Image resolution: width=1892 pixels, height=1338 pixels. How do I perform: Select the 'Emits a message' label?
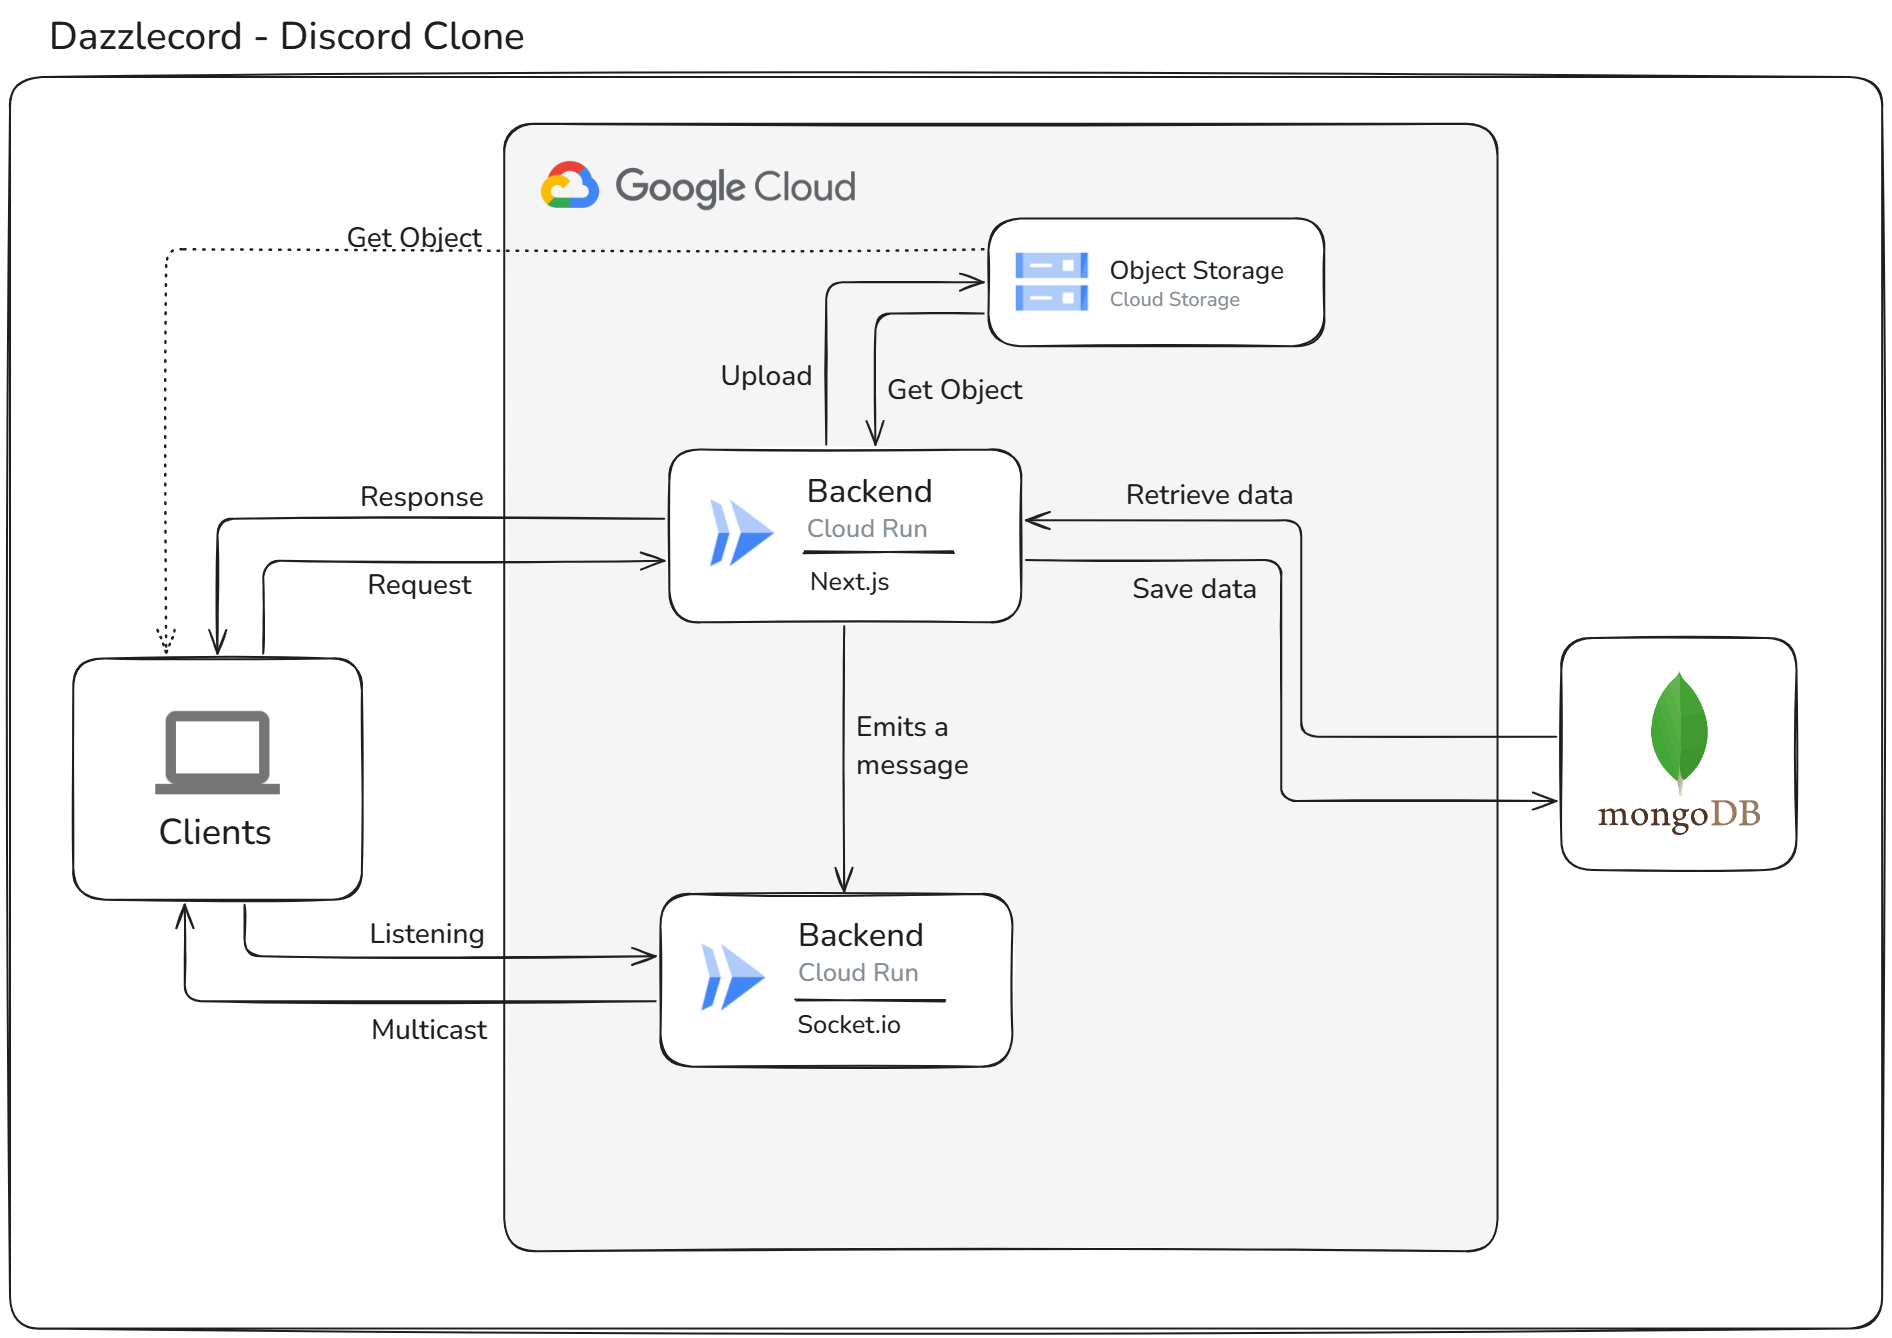(x=912, y=746)
